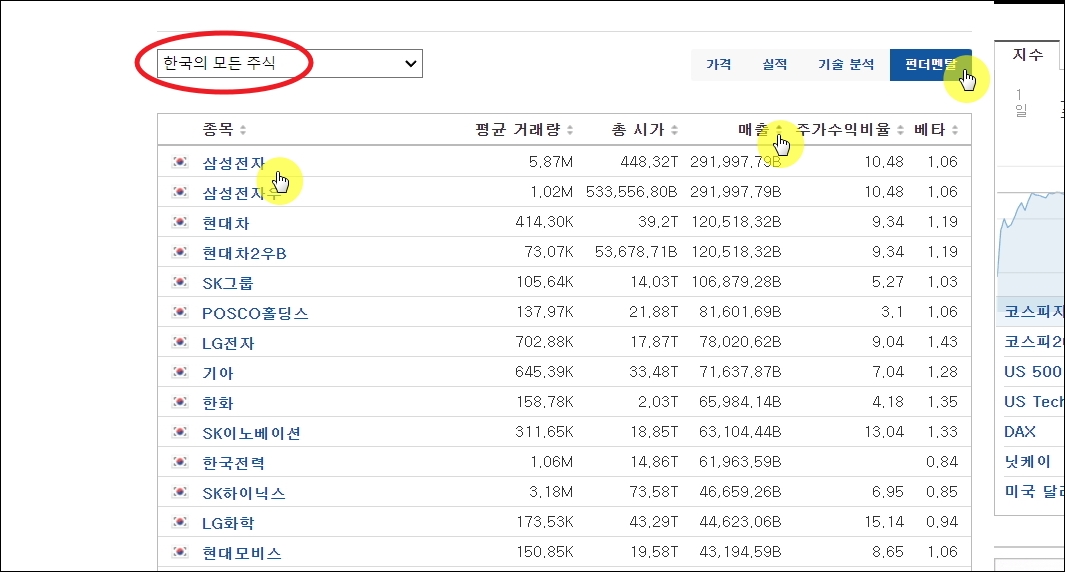Switch to the 가격 tab
Viewport: 1065px width, 572px height.
click(719, 65)
